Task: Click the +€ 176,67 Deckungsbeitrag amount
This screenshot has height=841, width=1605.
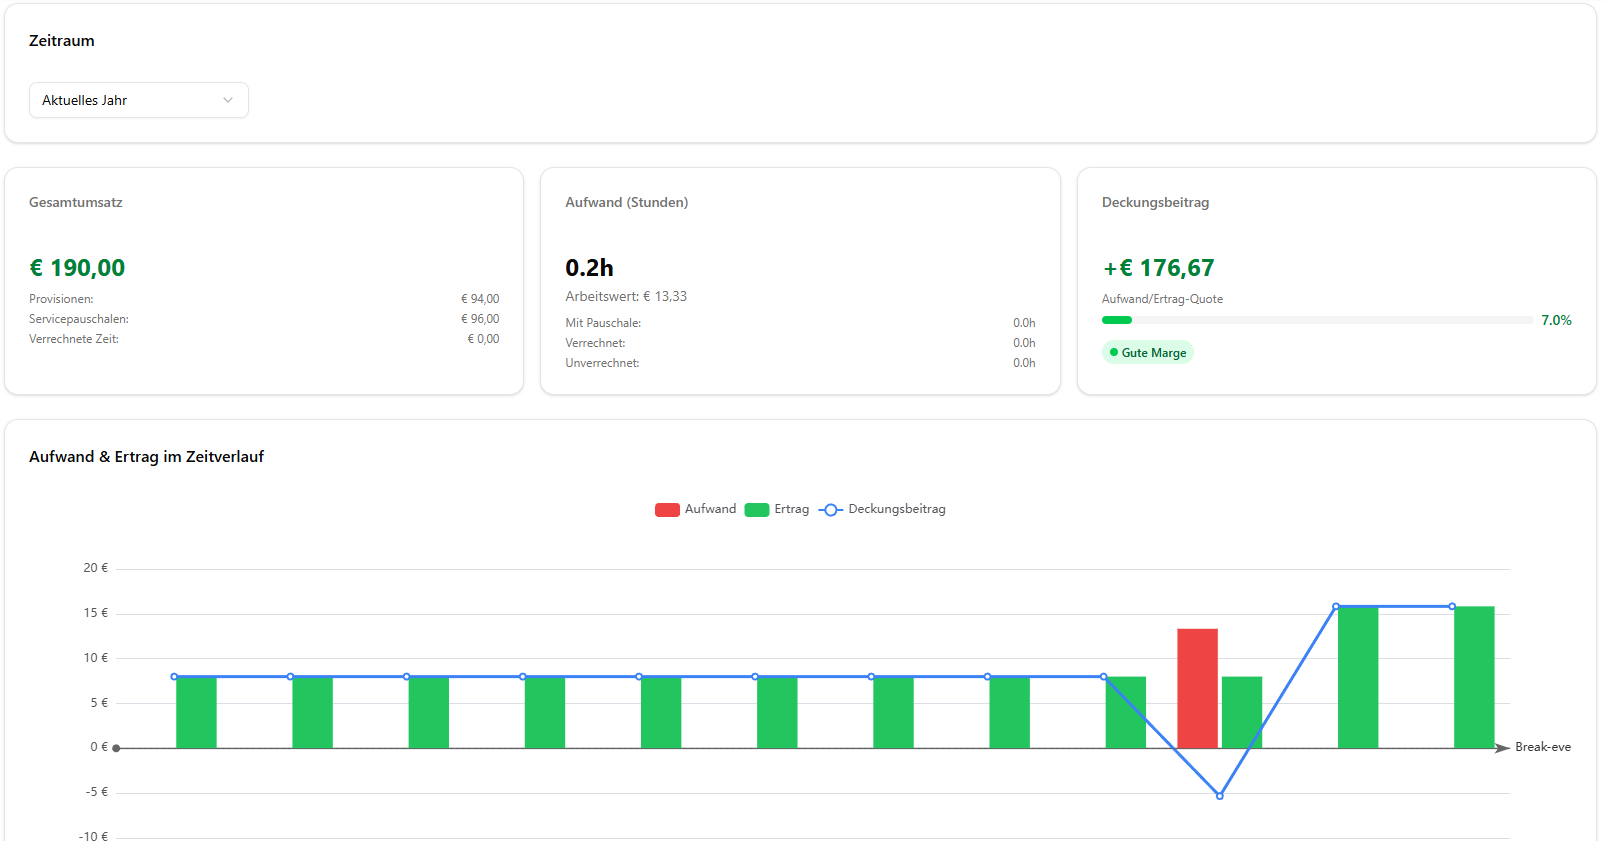Action: pyautogui.click(x=1158, y=268)
